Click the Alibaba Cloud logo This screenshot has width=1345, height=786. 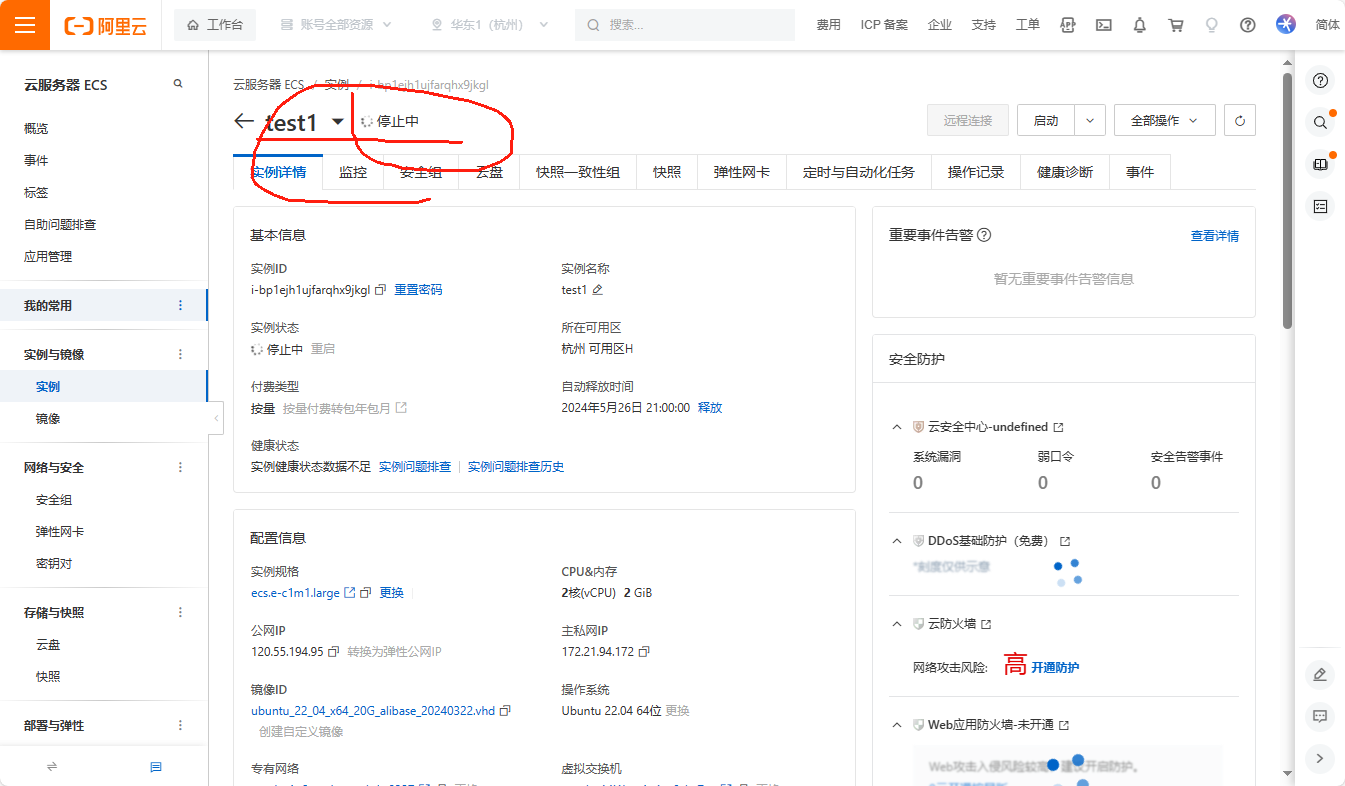105,25
